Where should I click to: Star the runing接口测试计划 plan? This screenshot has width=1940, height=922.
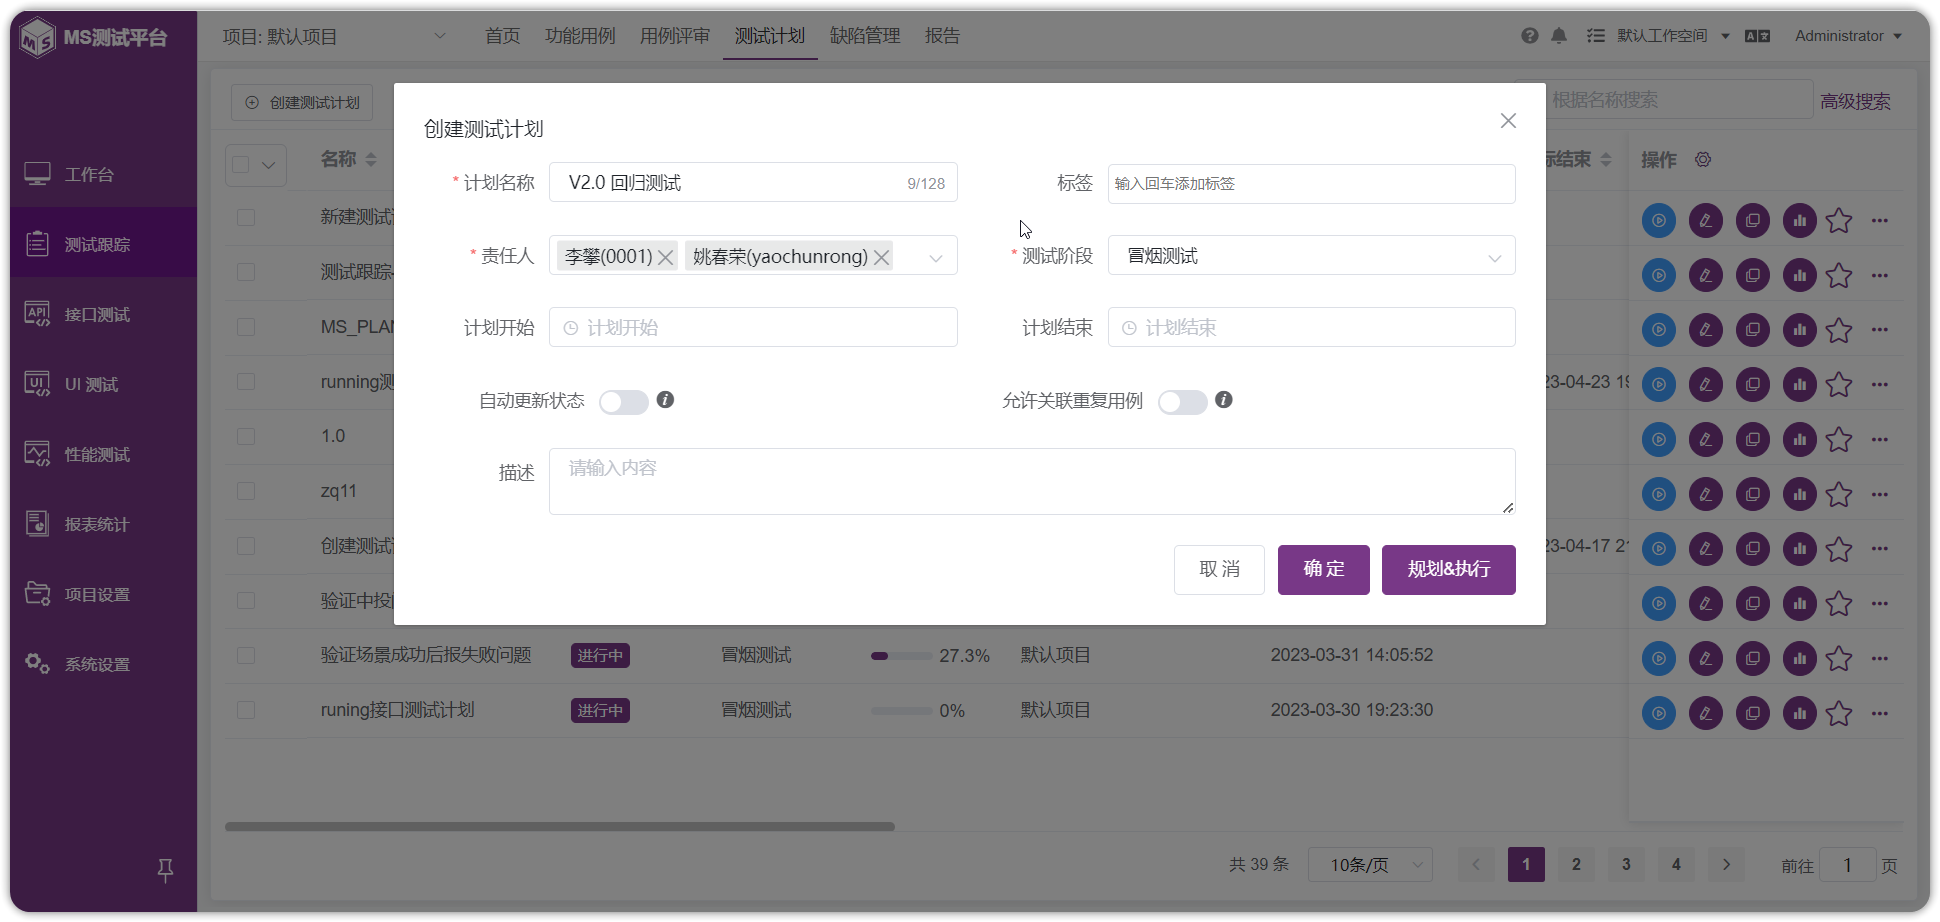click(1839, 713)
